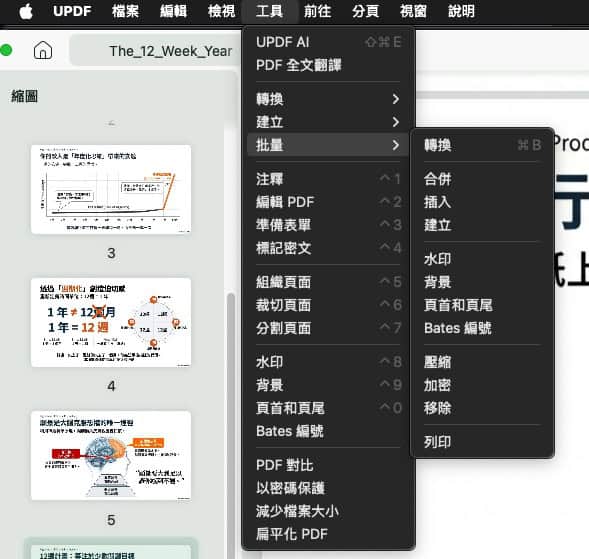Open page 4 thumbnail
Viewport: 589px width, 559px height.
click(x=111, y=322)
